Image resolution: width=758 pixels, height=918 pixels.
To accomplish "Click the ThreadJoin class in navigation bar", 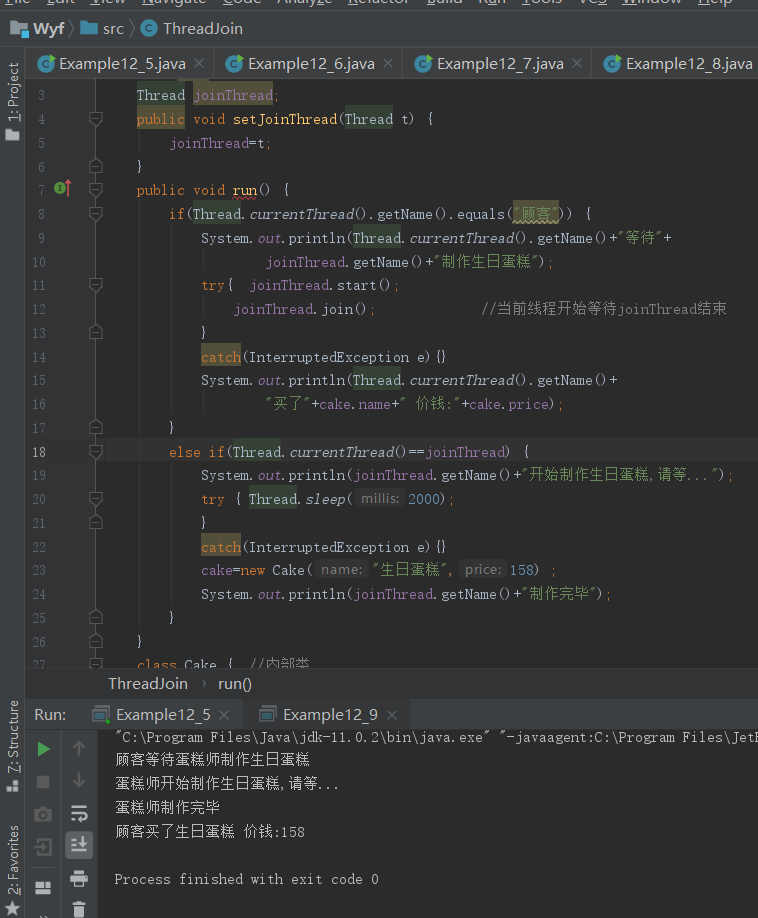I will (192, 28).
